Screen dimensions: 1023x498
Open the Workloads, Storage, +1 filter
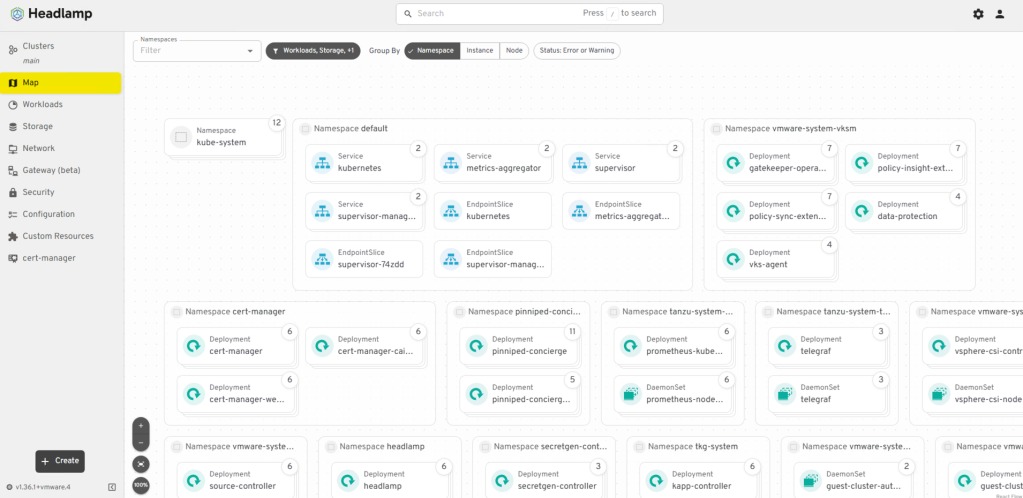(313, 51)
